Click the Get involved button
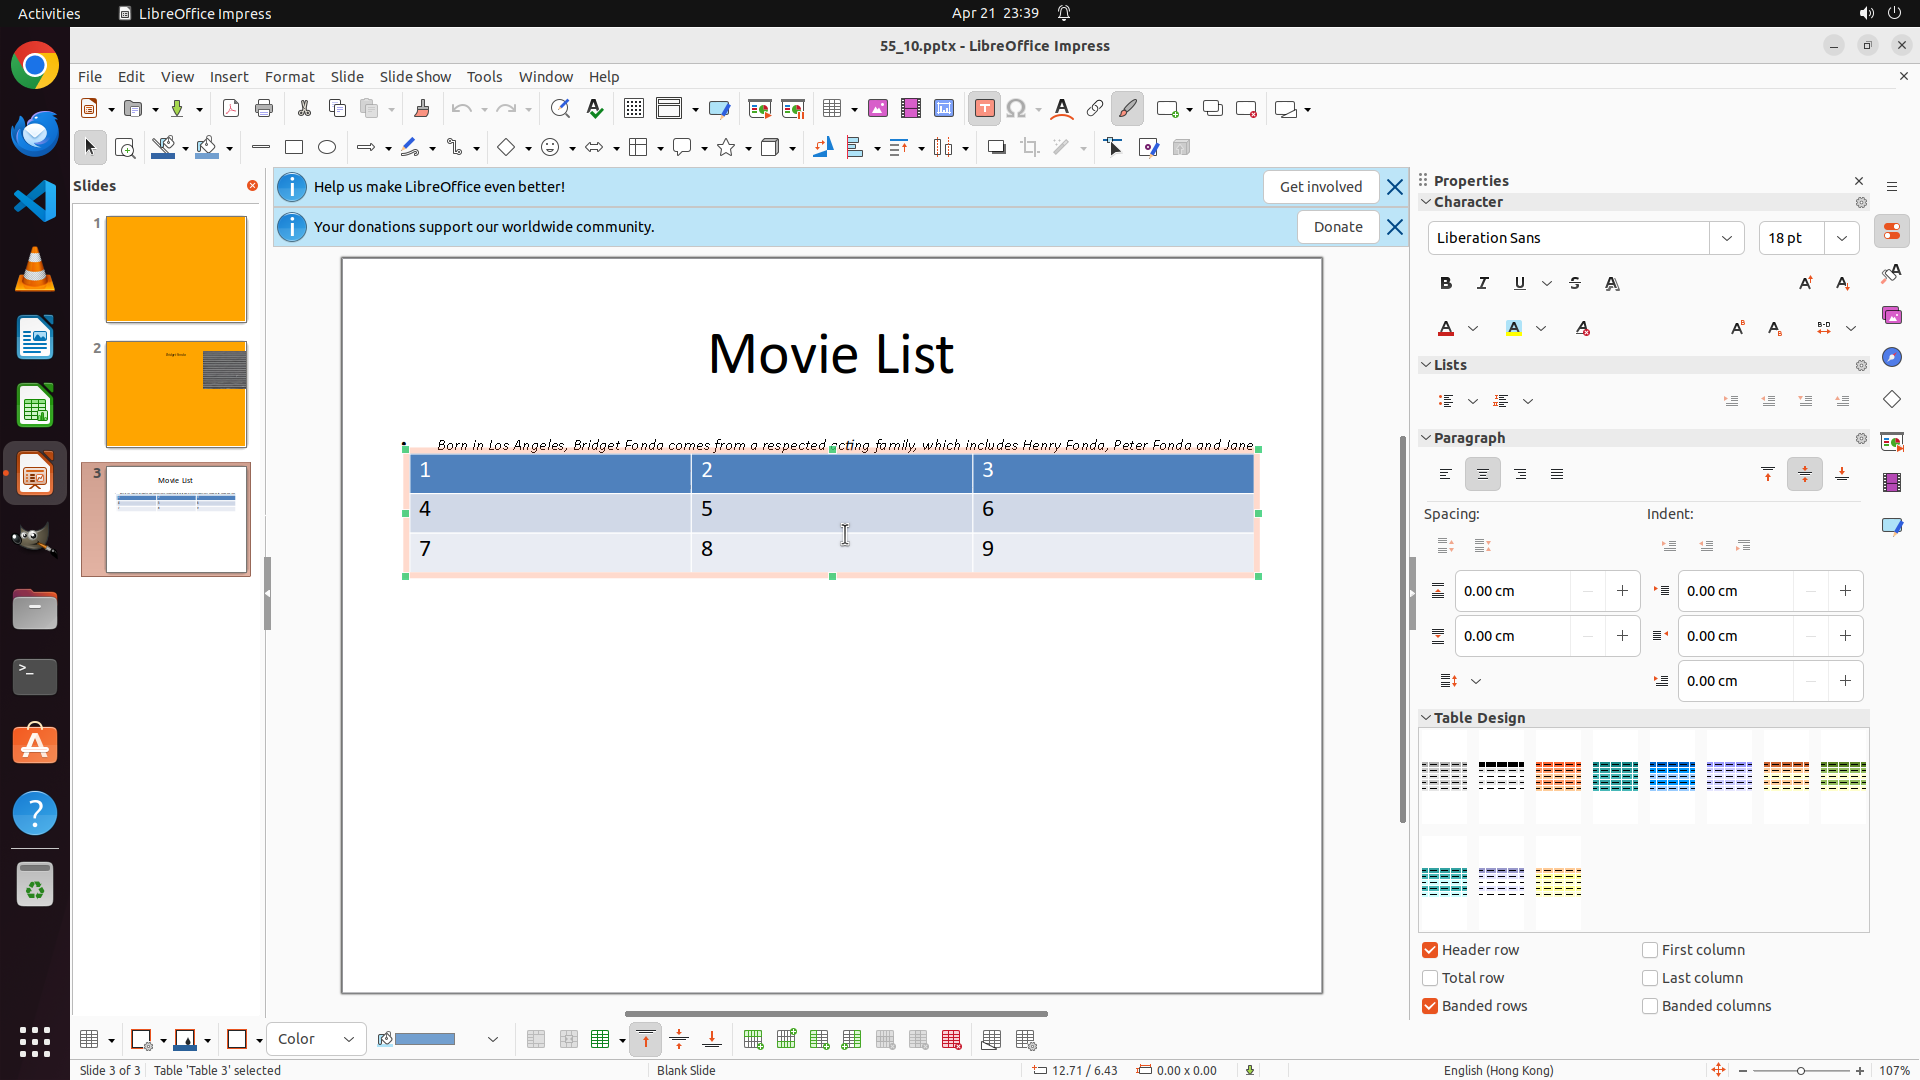Screen dimensions: 1920x1080 pos(1320,187)
